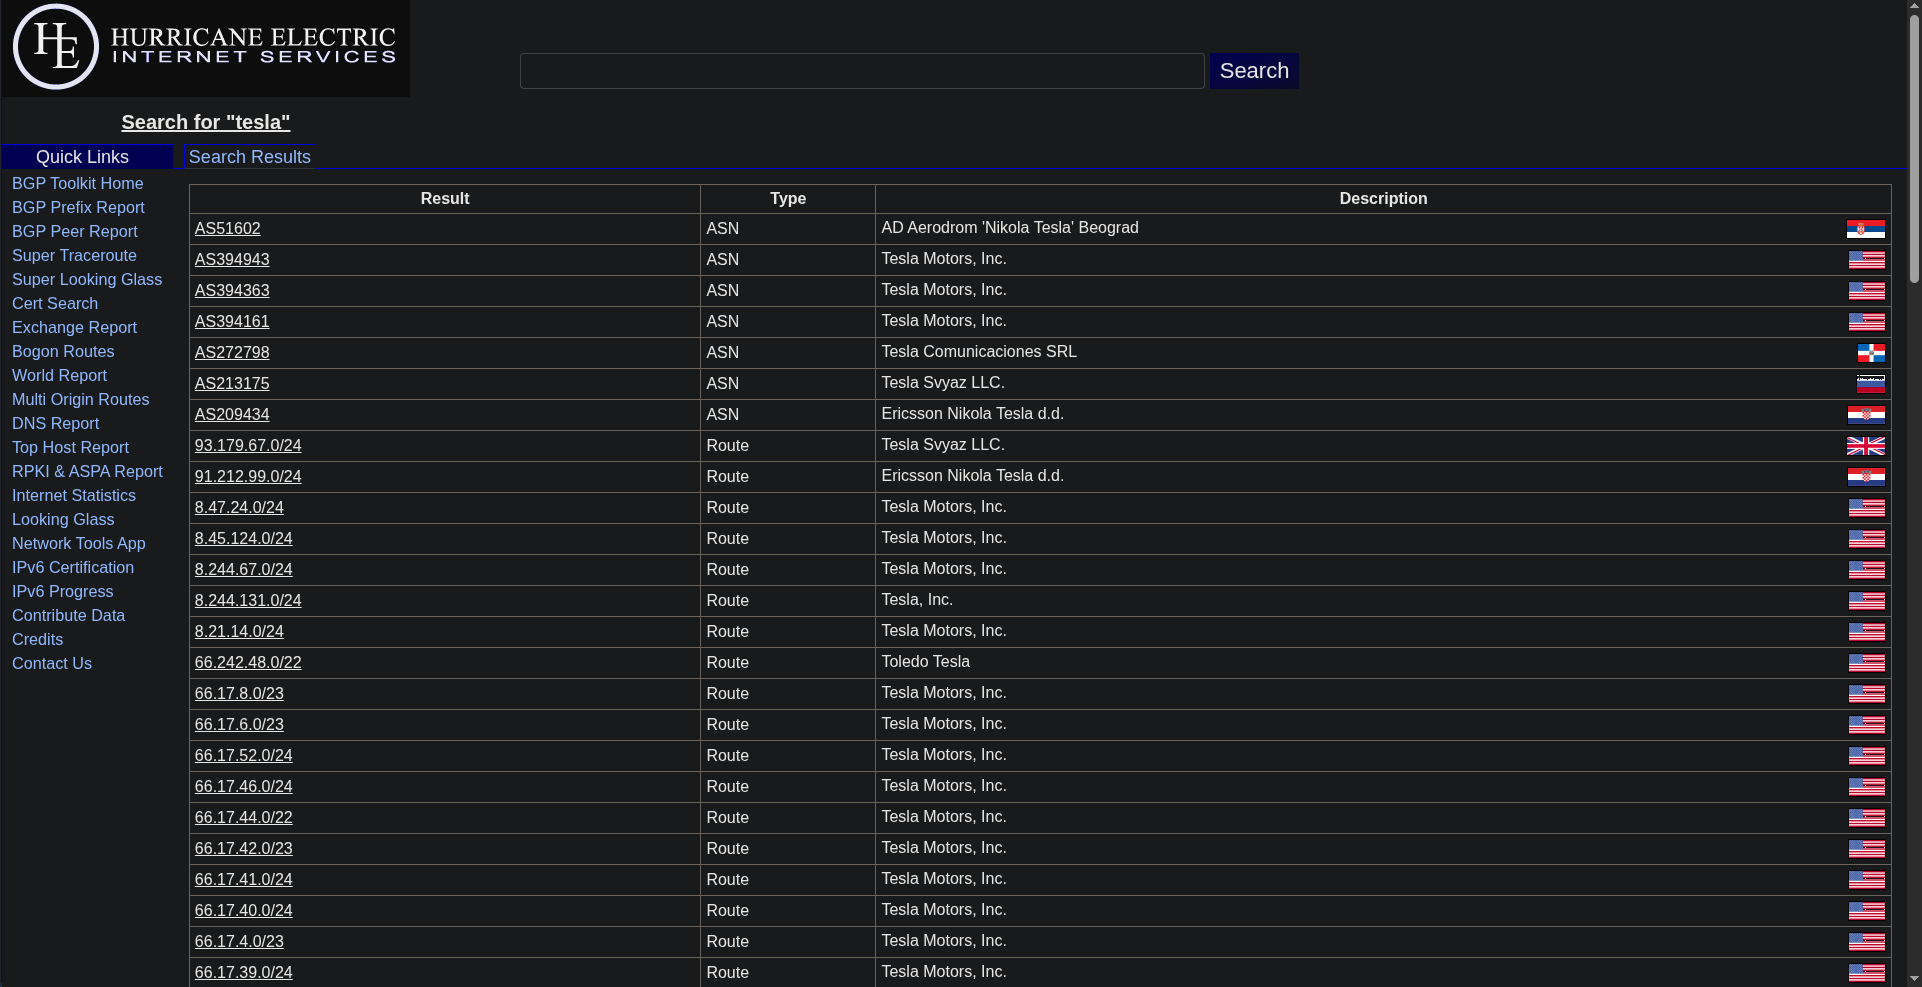Click the 'Search for "tesla"' heading link
Screen dimensions: 1922x987
[206, 122]
